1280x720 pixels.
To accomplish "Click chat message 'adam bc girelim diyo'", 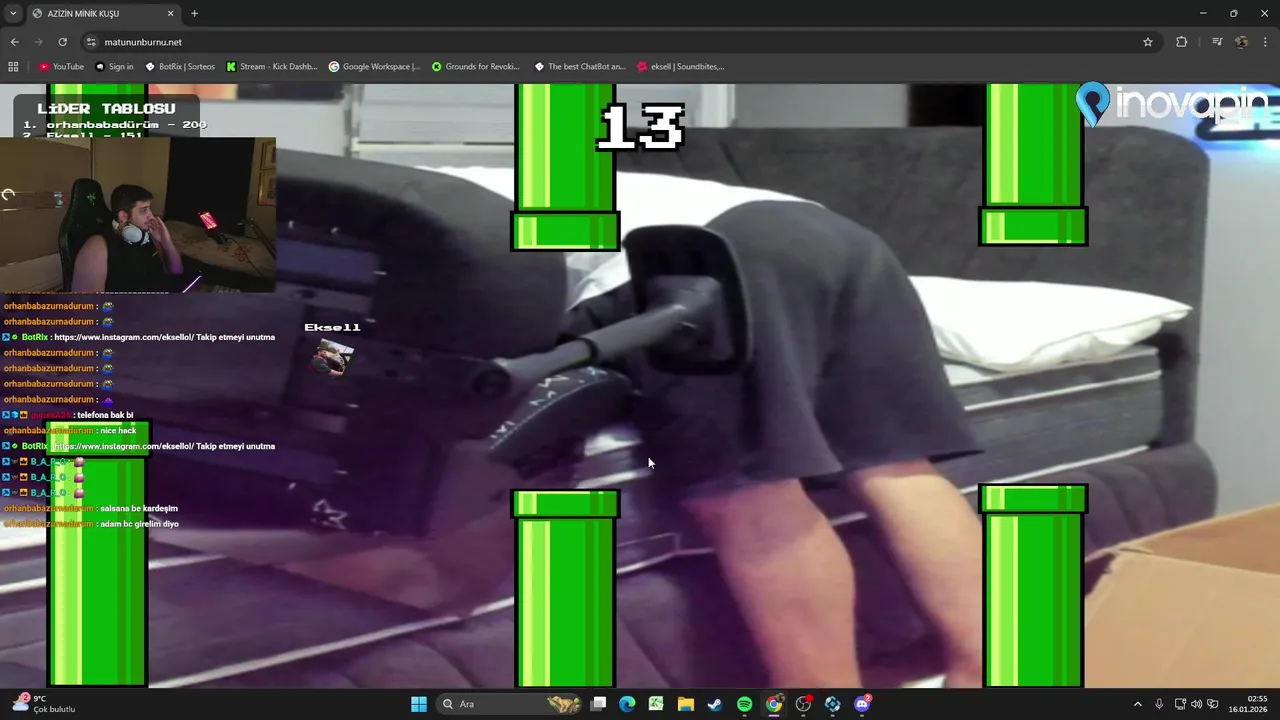I will pos(139,524).
